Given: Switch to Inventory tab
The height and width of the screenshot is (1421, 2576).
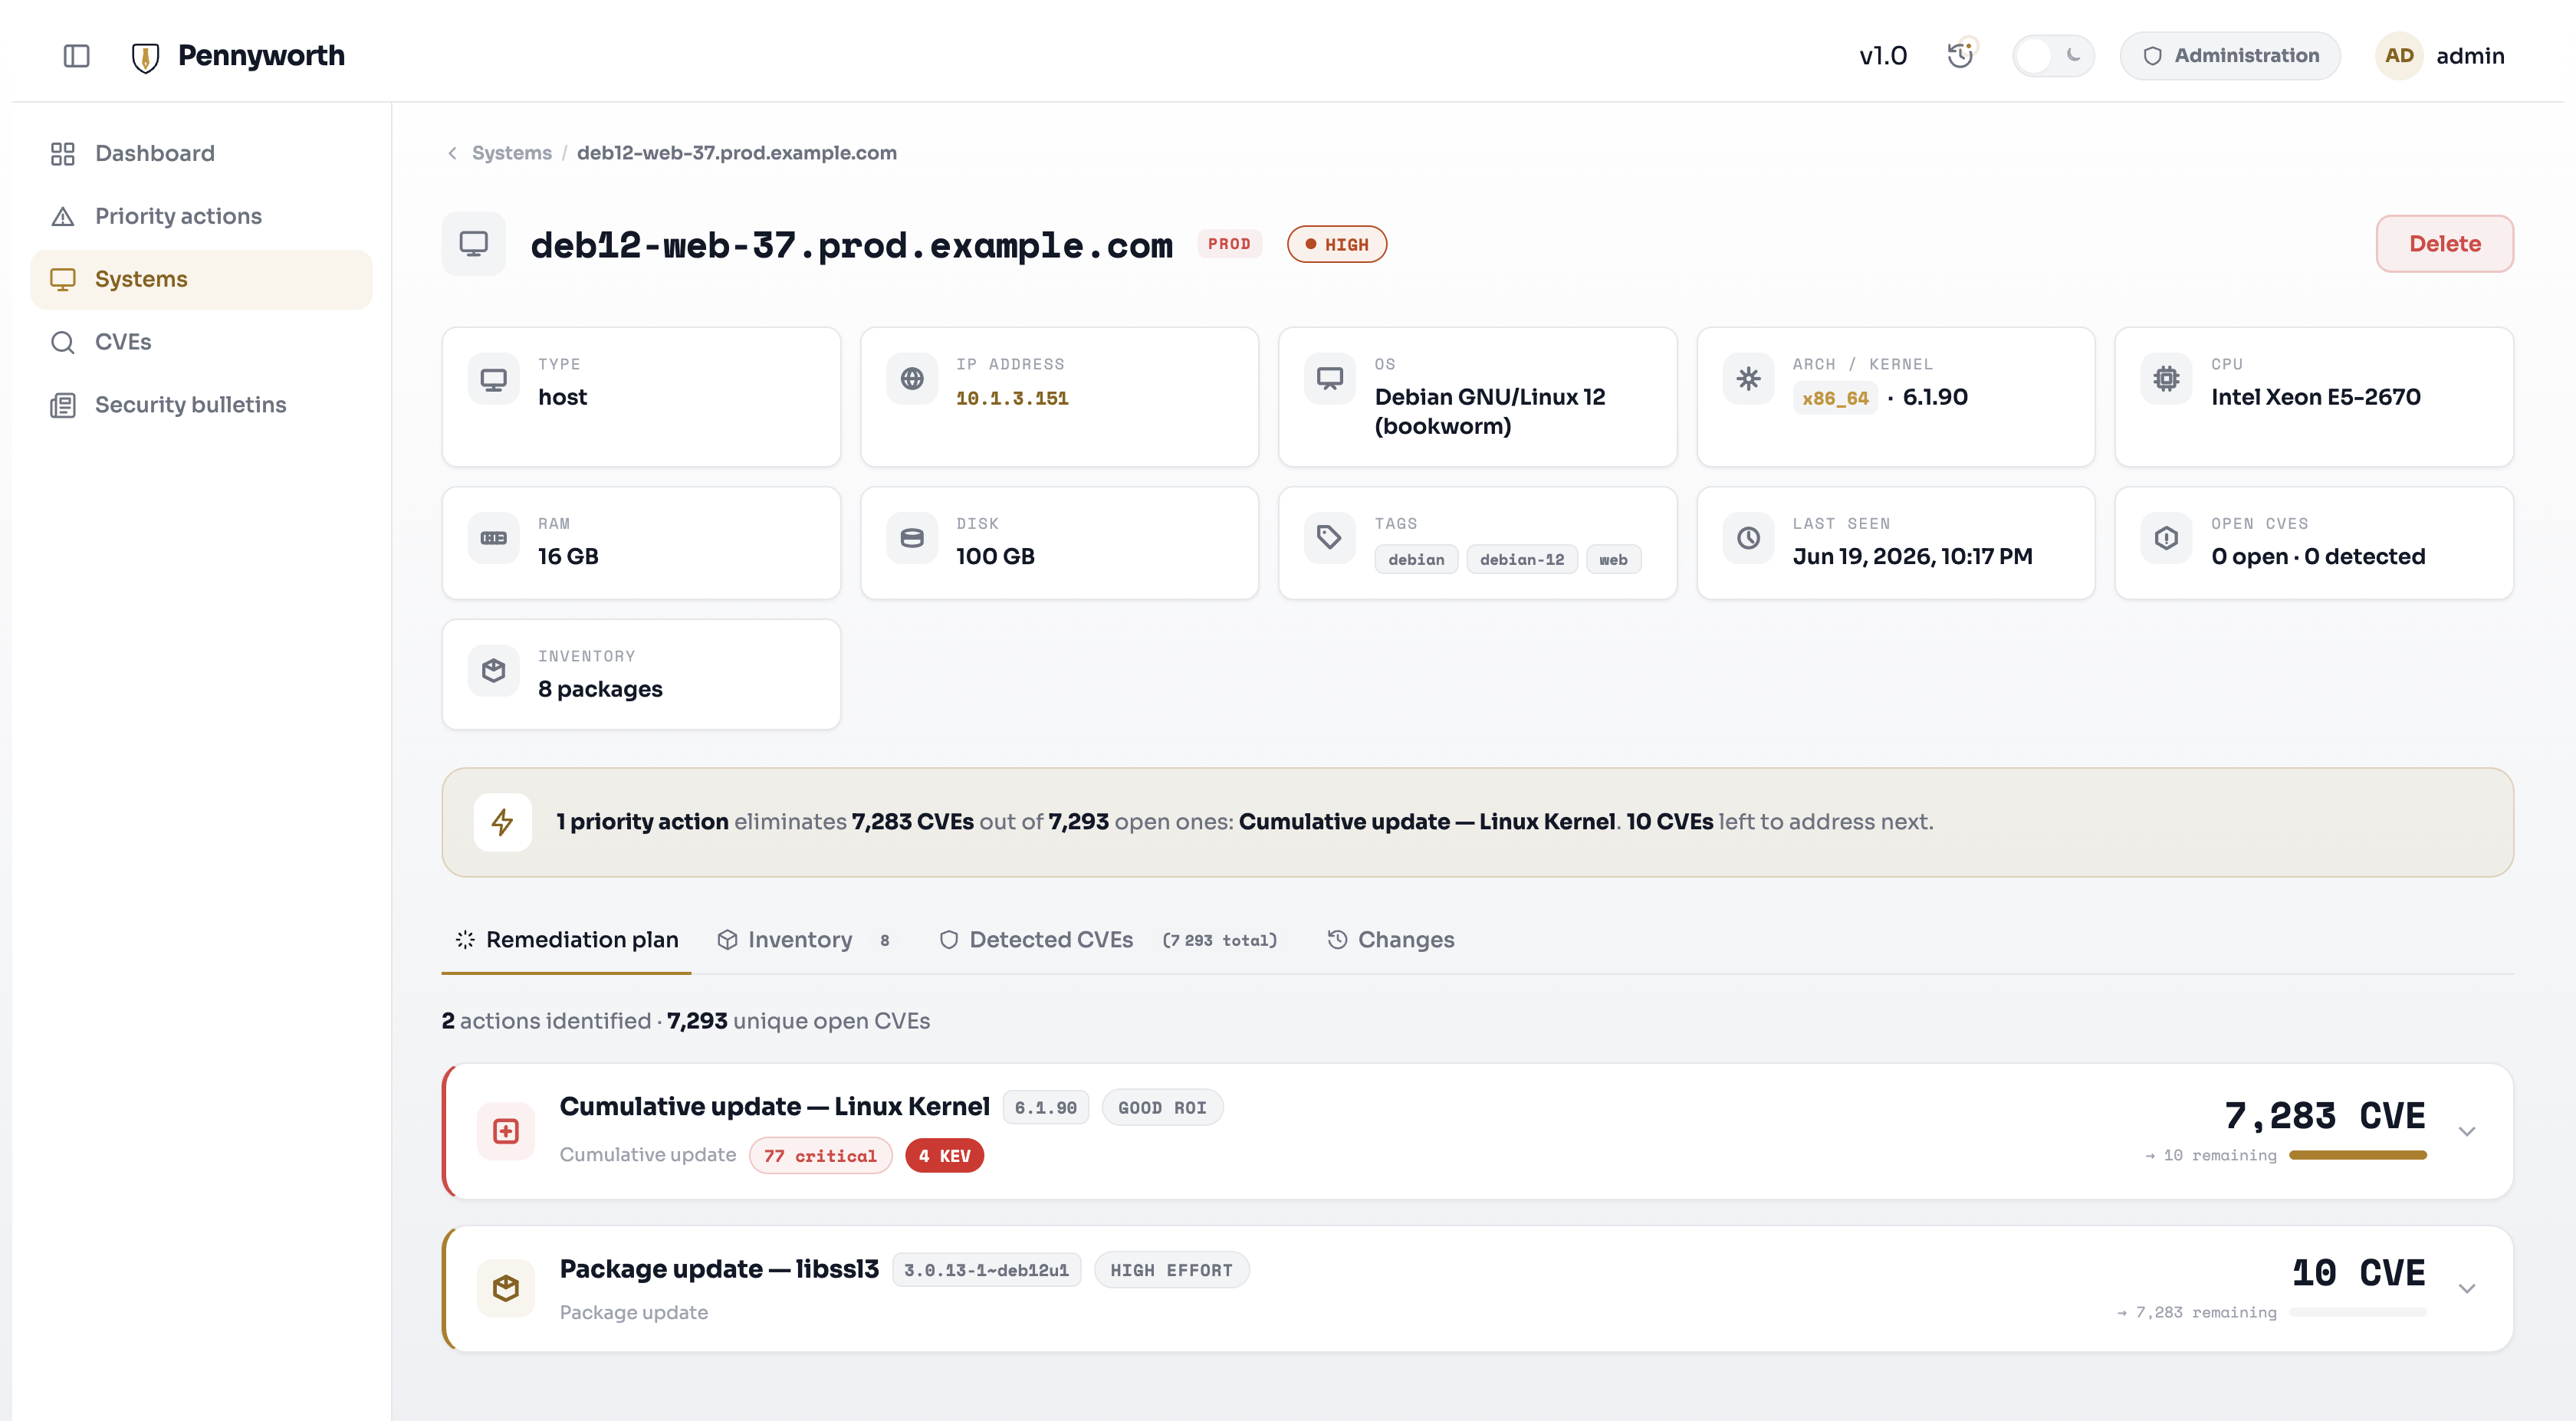Looking at the screenshot, I should click(803, 940).
